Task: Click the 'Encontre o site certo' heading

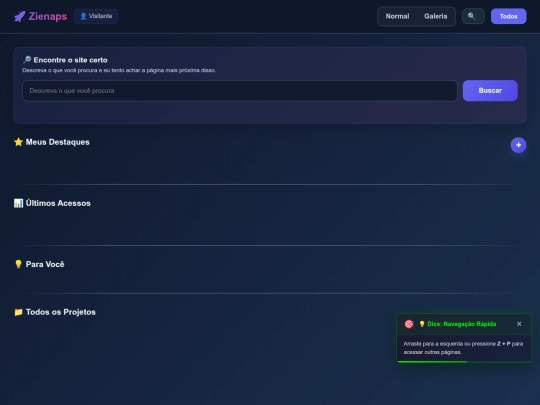Action: click(70, 60)
